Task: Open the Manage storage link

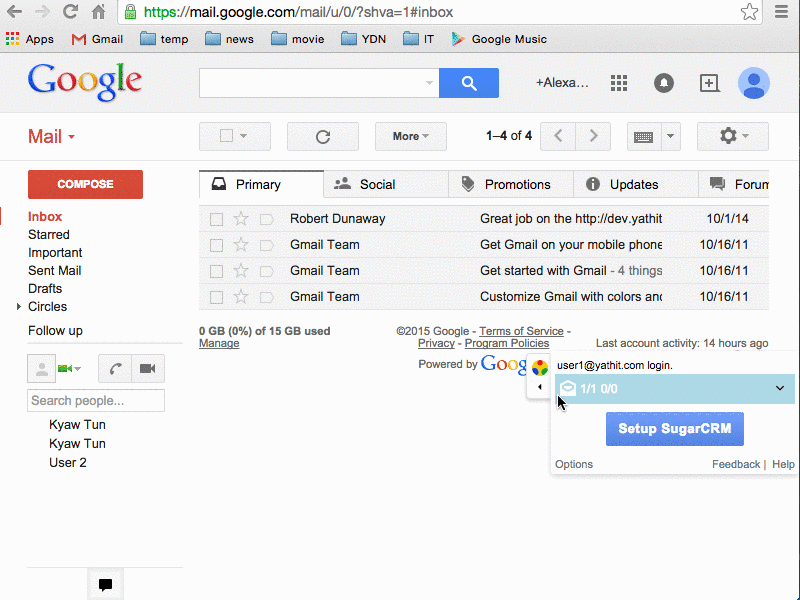Action: [219, 343]
